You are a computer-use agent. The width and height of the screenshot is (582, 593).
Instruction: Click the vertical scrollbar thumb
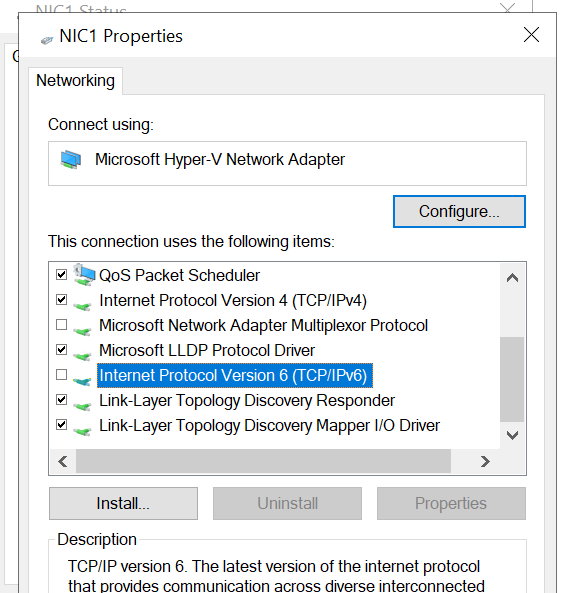click(x=512, y=379)
